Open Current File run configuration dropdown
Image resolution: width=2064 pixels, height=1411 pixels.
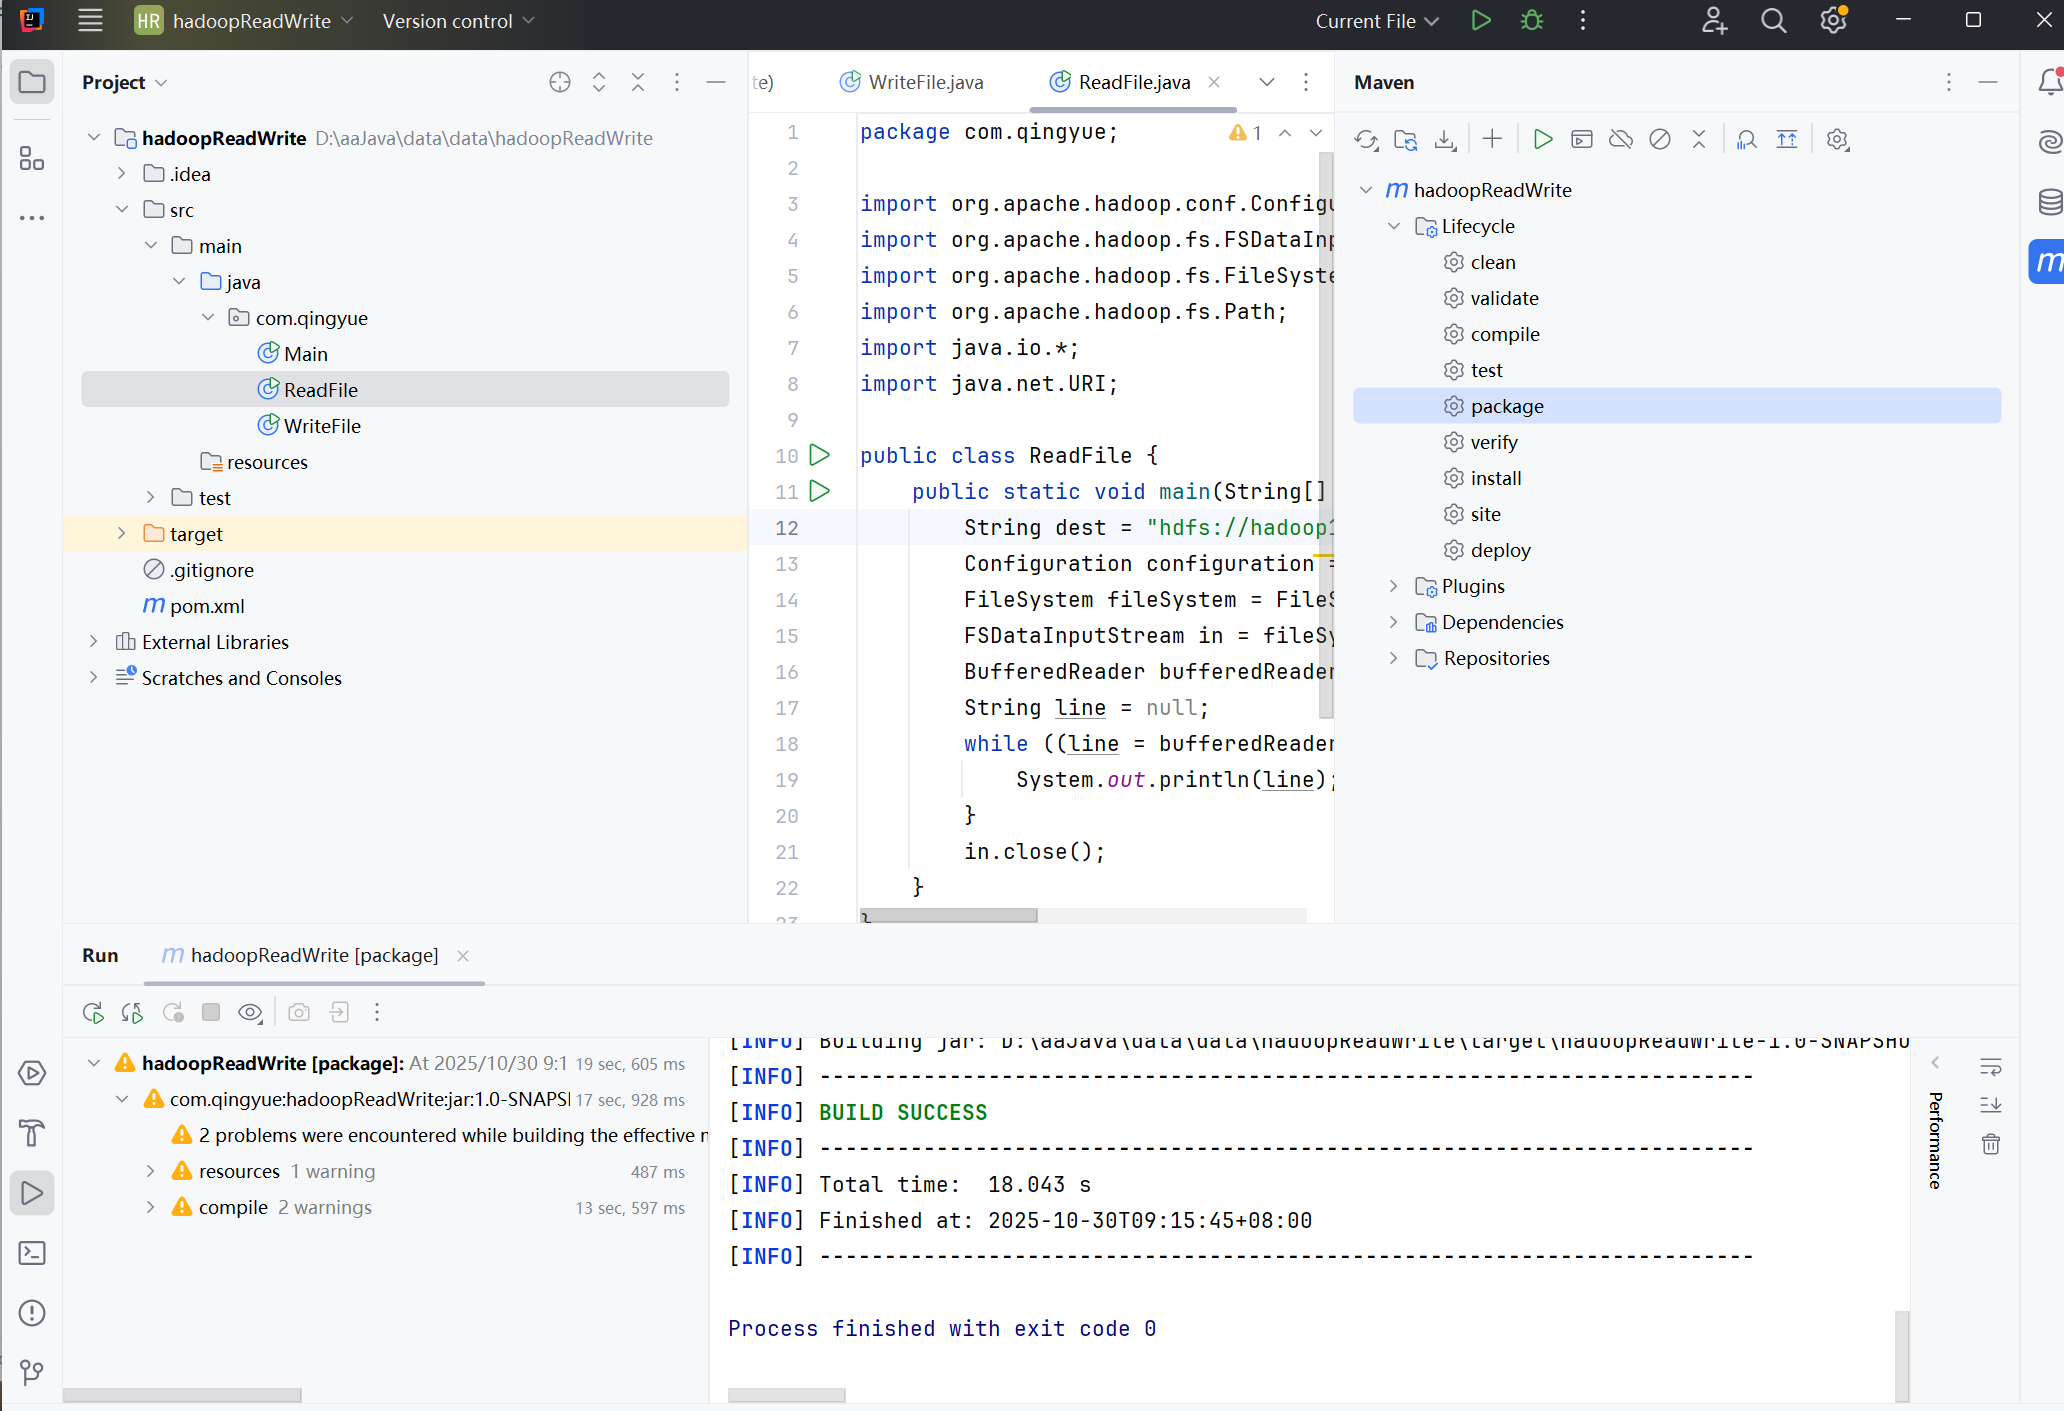pos(1377,21)
